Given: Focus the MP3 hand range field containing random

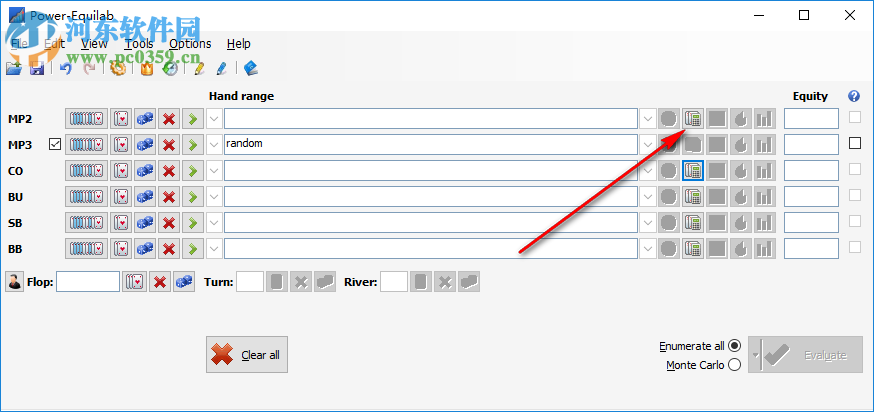Looking at the screenshot, I should (x=430, y=144).
